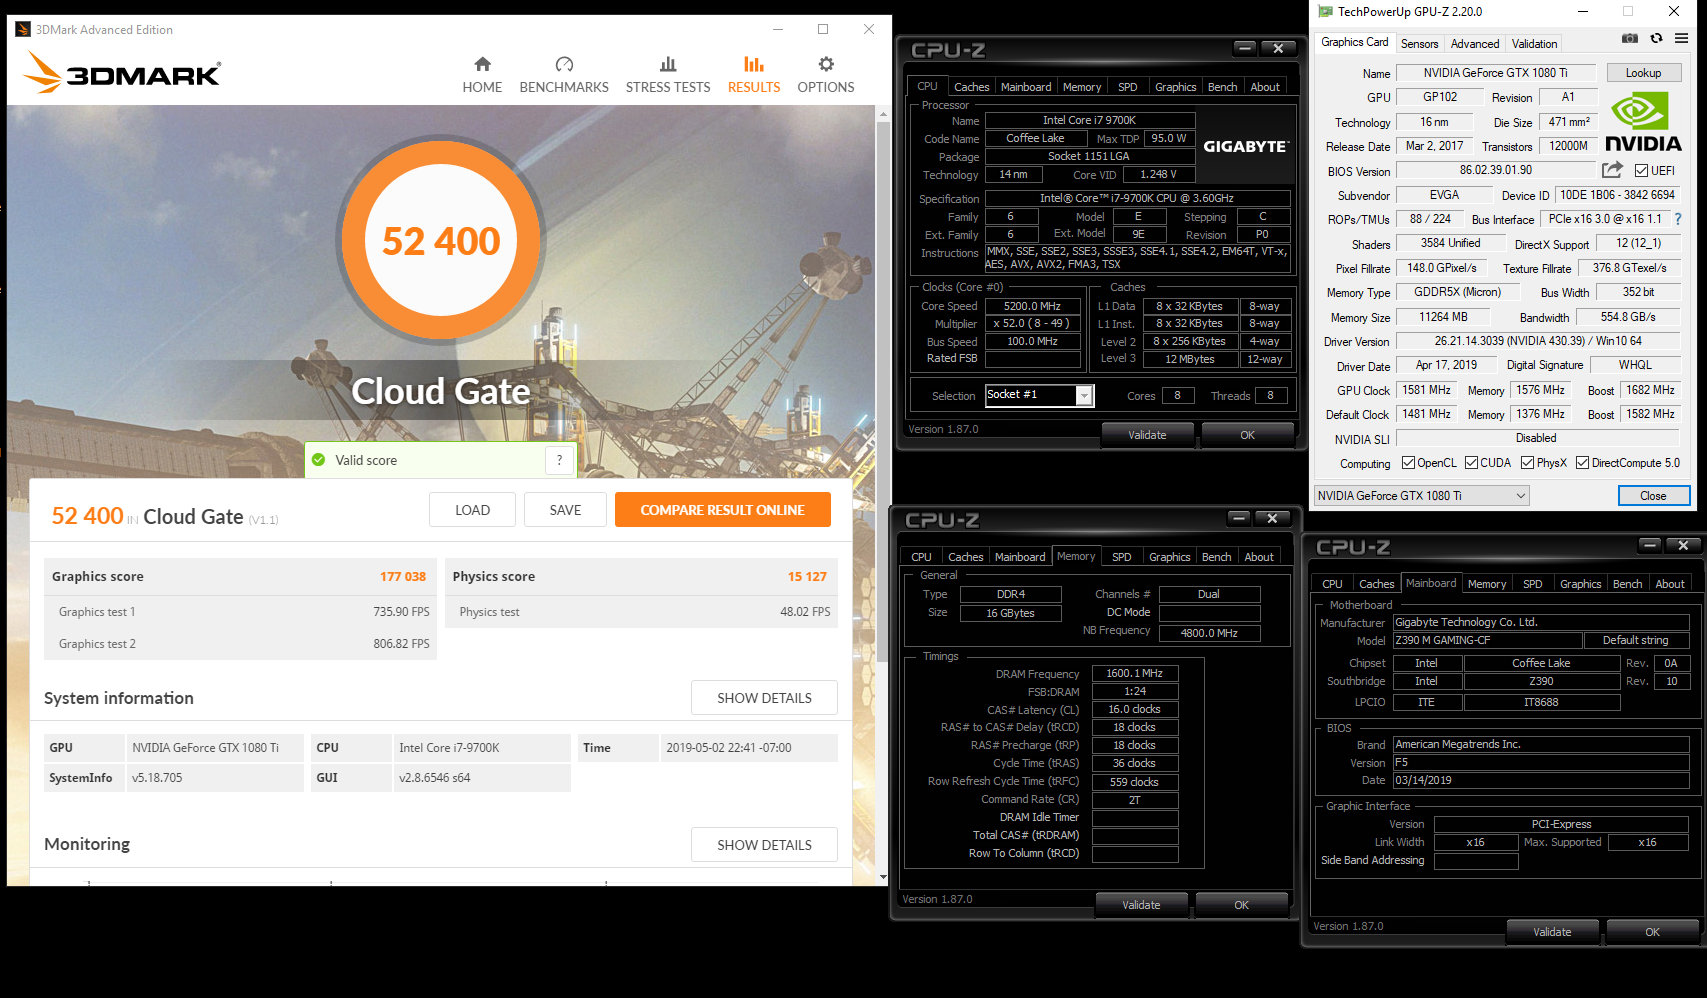Click Validate in CPU-Z Mainboard window
The height and width of the screenshot is (998, 1707).
point(1552,932)
